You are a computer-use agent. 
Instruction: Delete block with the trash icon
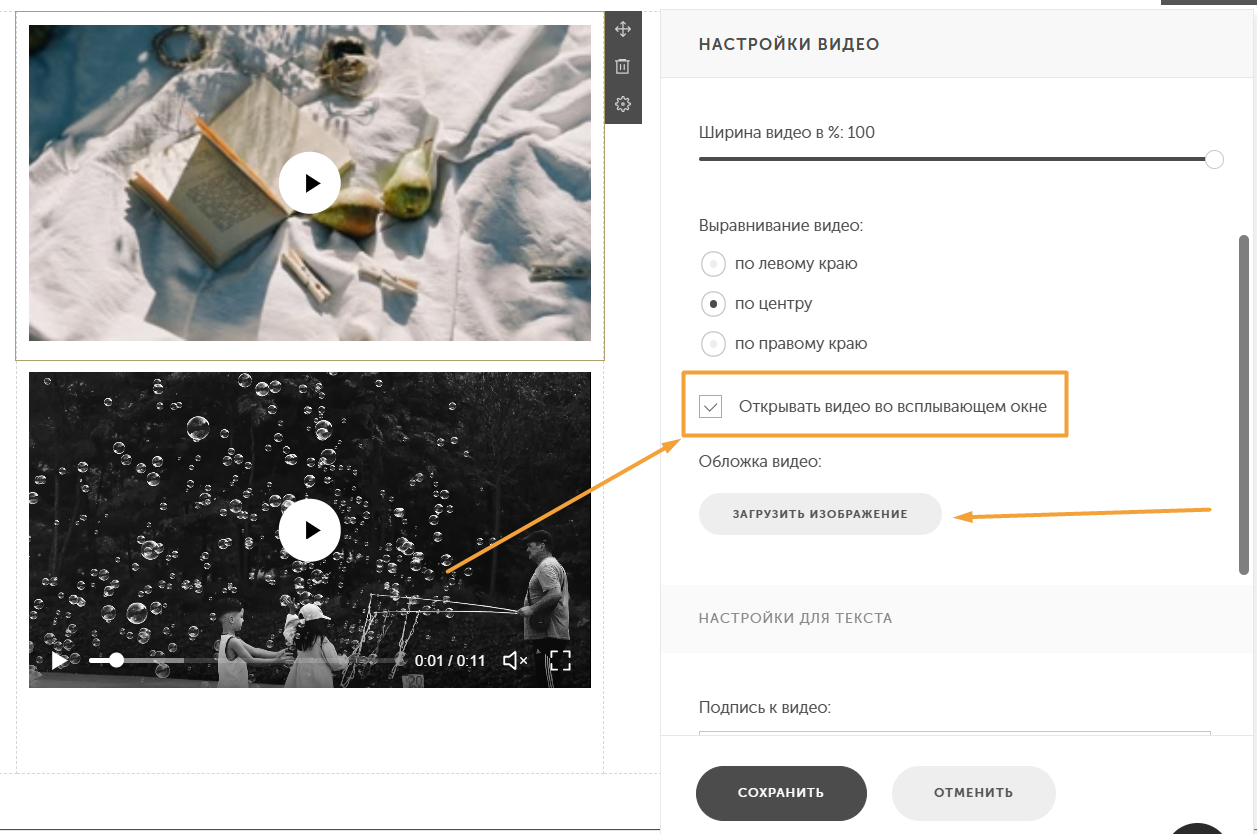pos(623,66)
